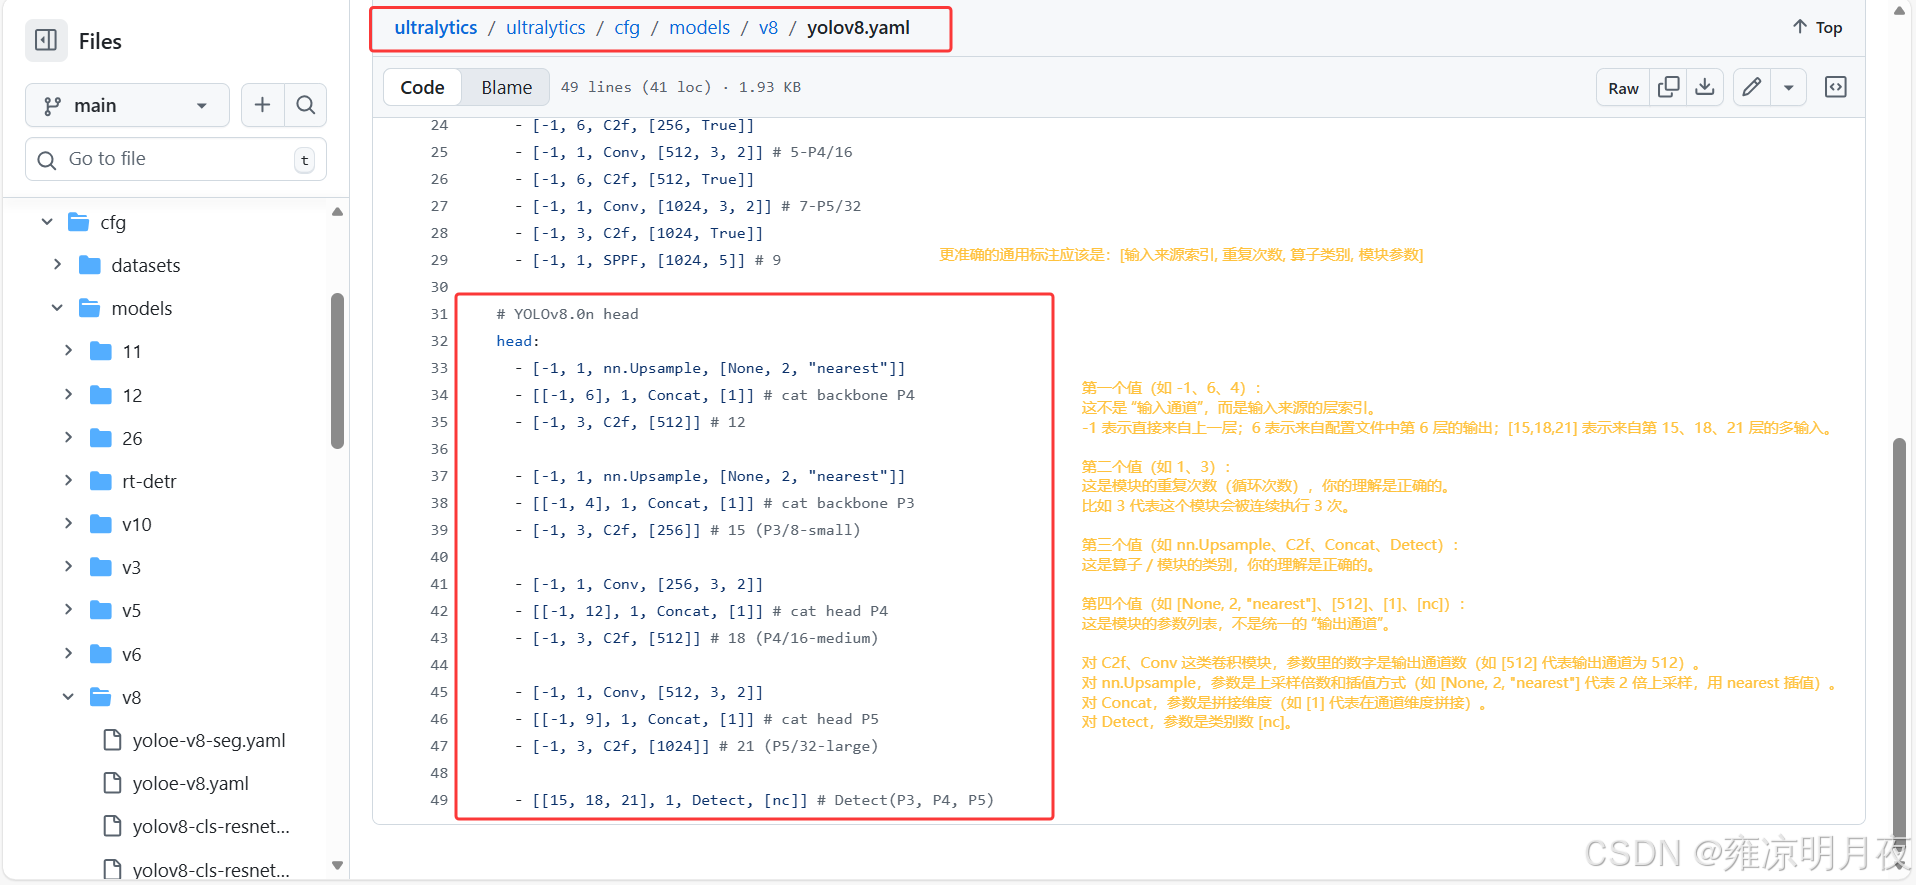This screenshot has width=1916, height=885.
Task: Select yoloe-v8.yaml file icon
Action: [x=112, y=783]
